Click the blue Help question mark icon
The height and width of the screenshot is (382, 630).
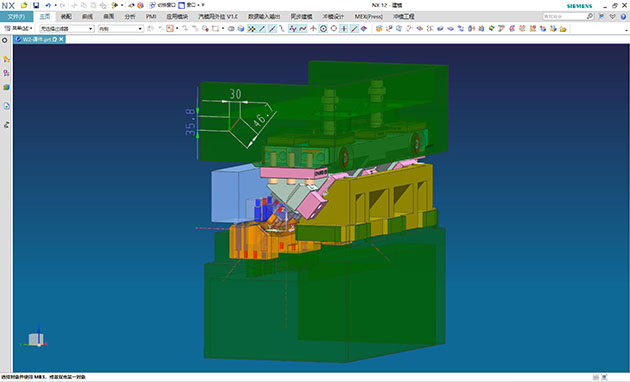tap(624, 16)
